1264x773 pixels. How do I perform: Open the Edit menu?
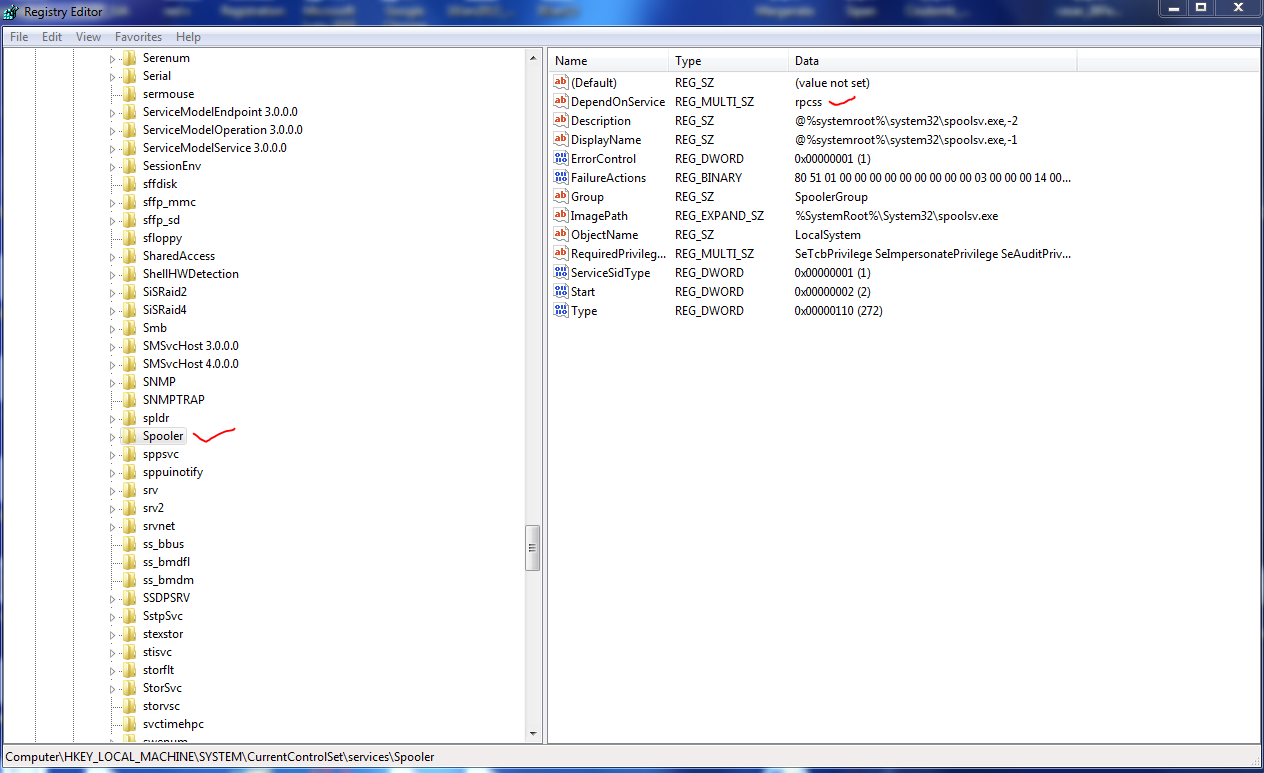point(51,36)
